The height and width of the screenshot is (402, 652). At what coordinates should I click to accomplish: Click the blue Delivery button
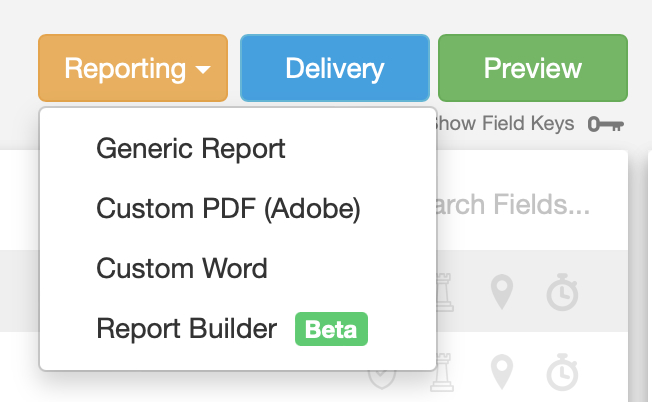pos(334,68)
